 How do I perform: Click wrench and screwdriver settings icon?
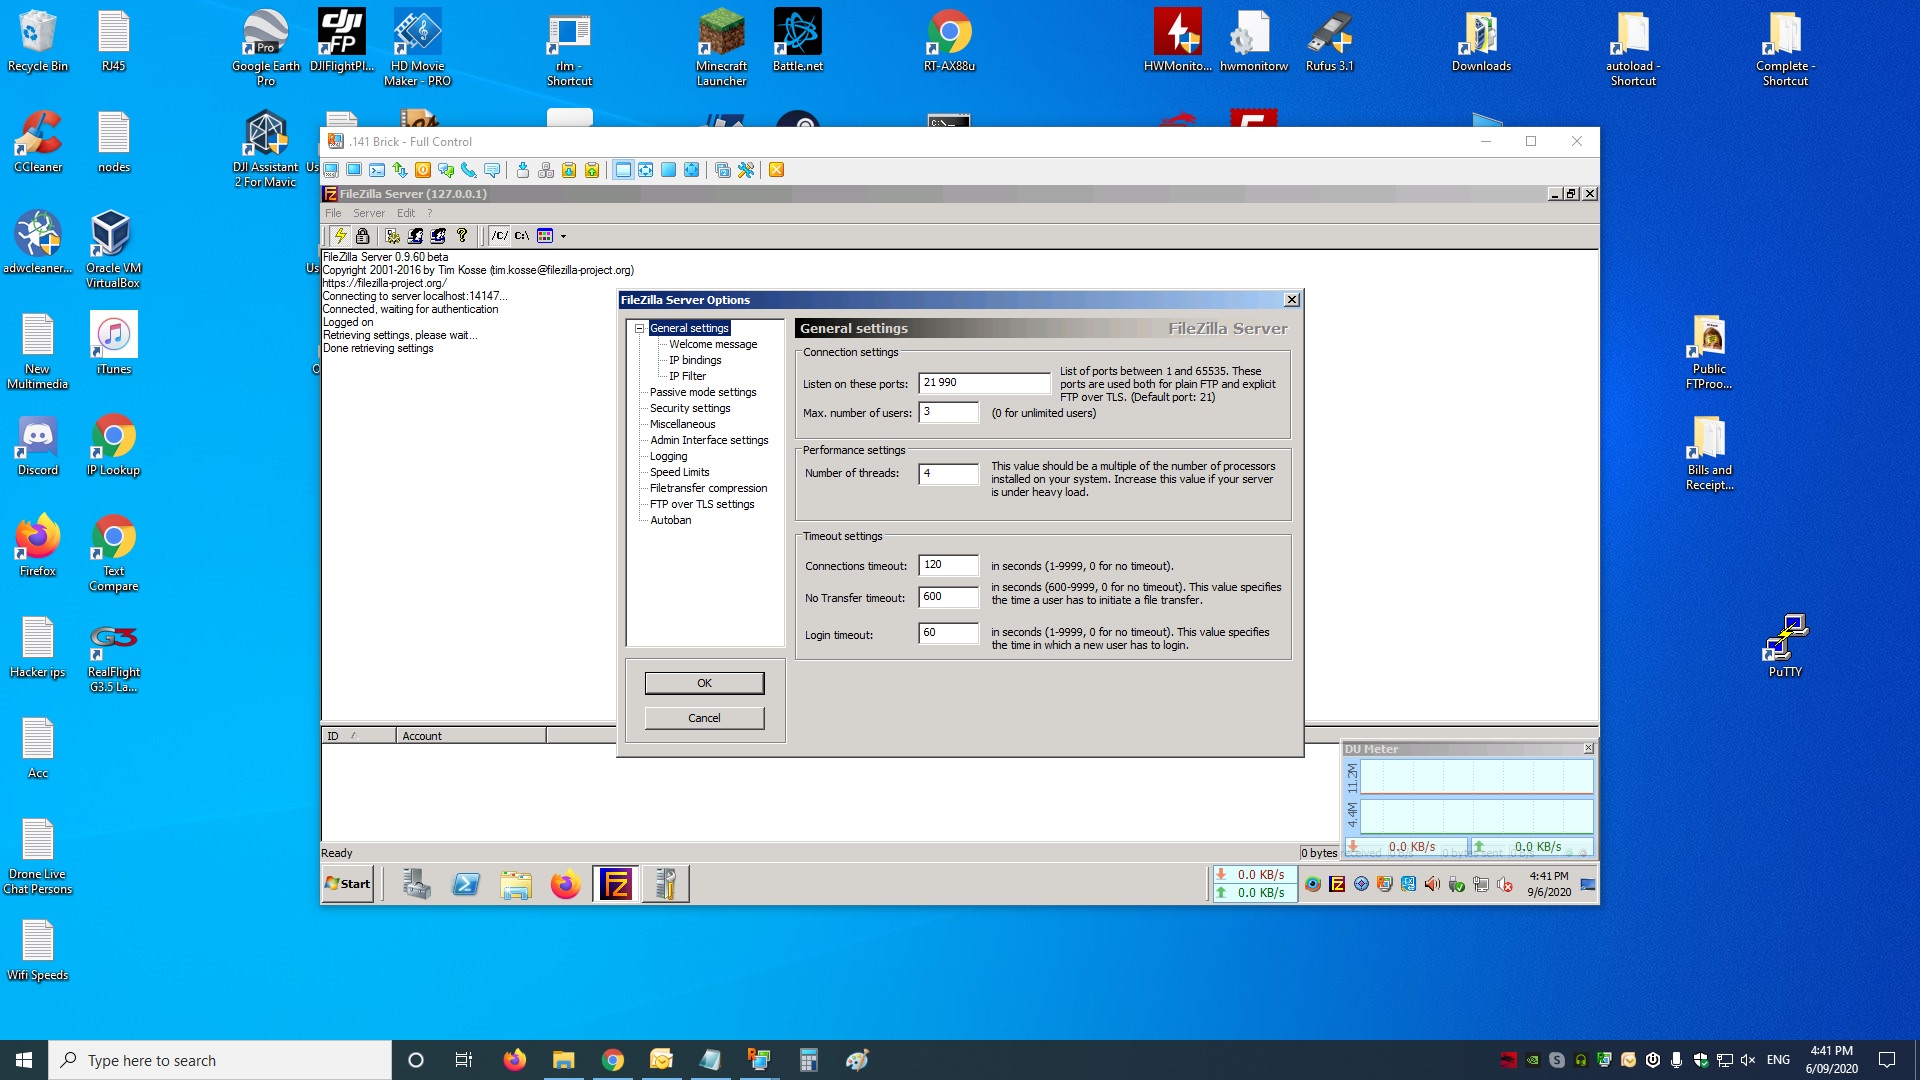746,170
